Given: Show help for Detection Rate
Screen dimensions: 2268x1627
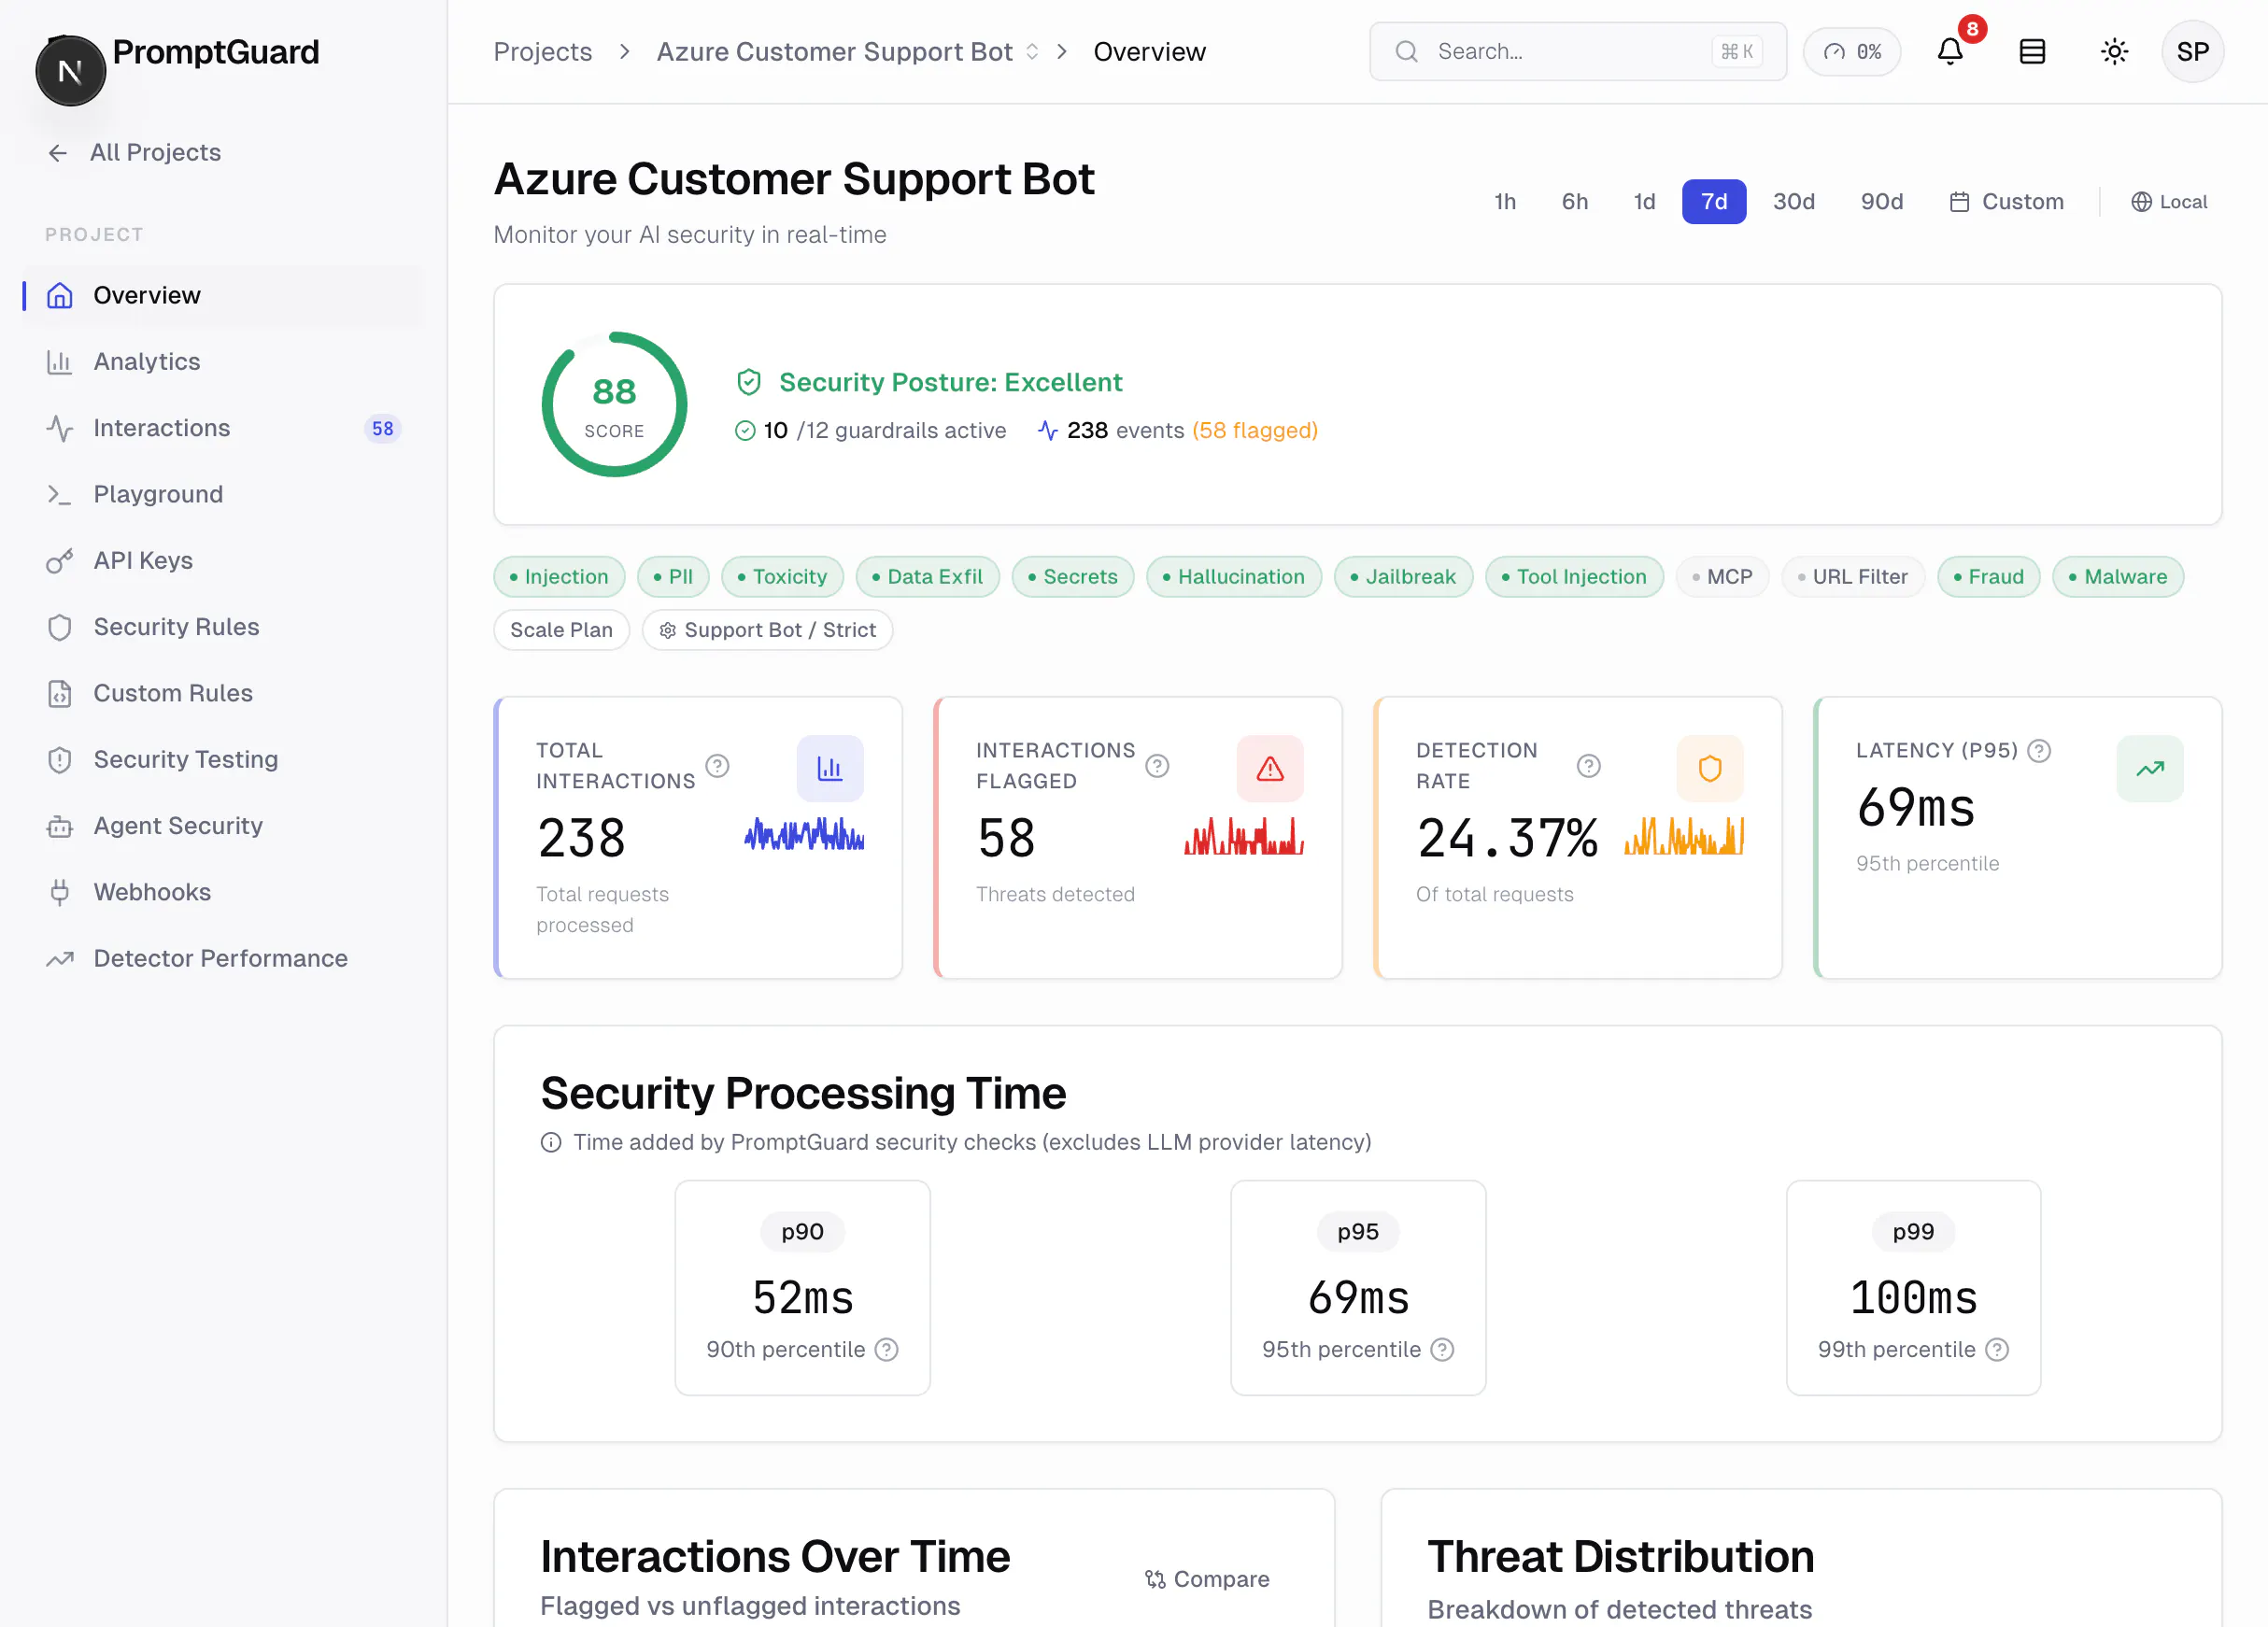Looking at the screenshot, I should [1588, 765].
